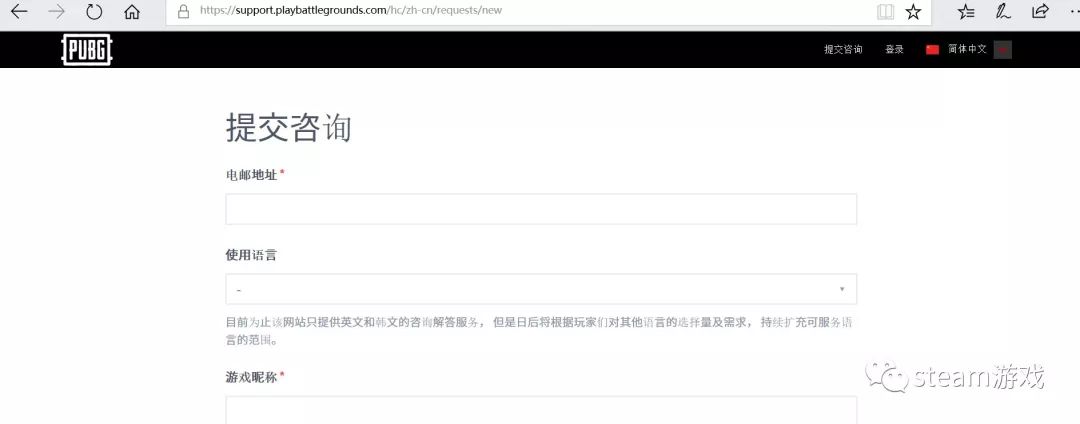Expand the 使用语言 dropdown field
The image size is (1080, 424).
[x=541, y=289]
